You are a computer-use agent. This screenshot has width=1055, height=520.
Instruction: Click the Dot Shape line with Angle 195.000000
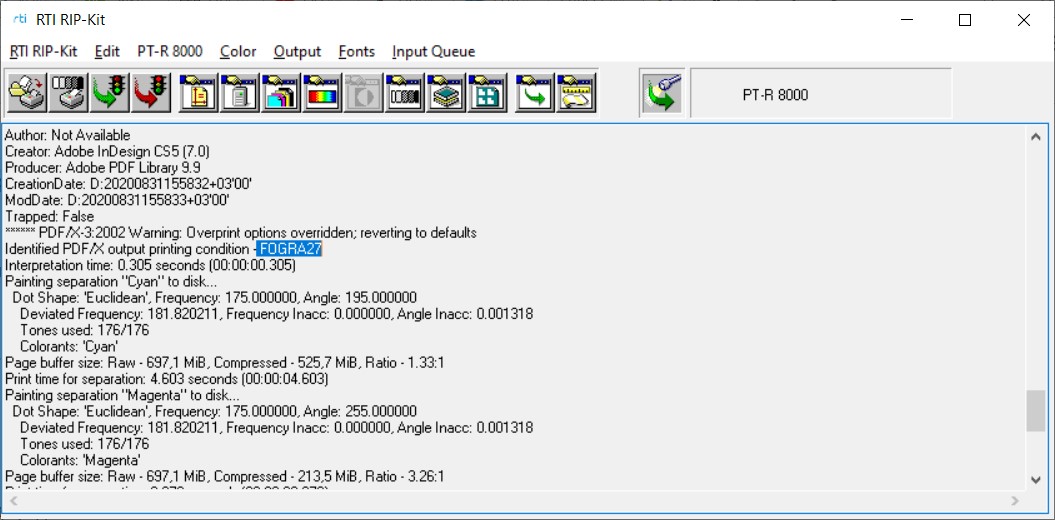(x=215, y=297)
